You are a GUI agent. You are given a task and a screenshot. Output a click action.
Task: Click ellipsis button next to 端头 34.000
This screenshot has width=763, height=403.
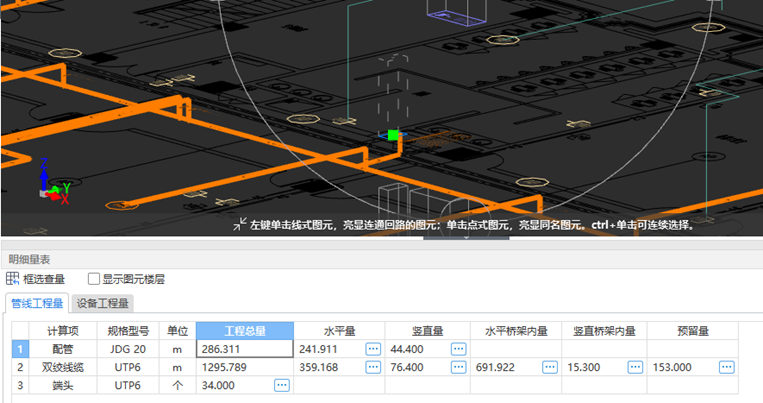click(282, 385)
